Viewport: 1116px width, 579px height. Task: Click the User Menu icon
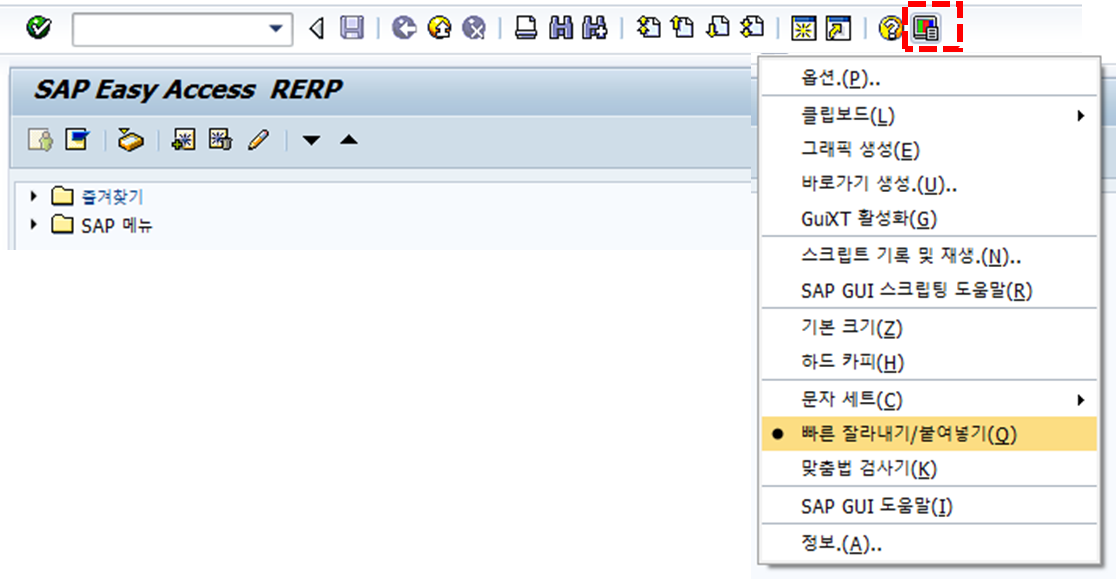[x=40, y=139]
